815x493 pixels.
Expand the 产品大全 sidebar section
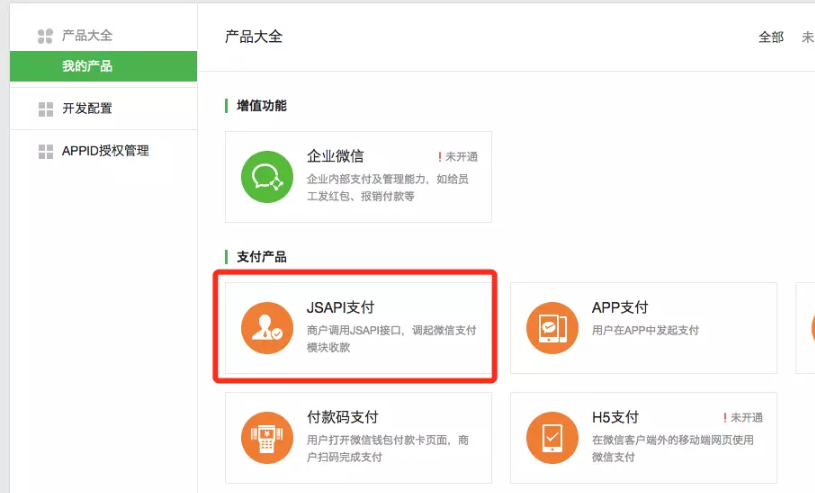[87, 36]
